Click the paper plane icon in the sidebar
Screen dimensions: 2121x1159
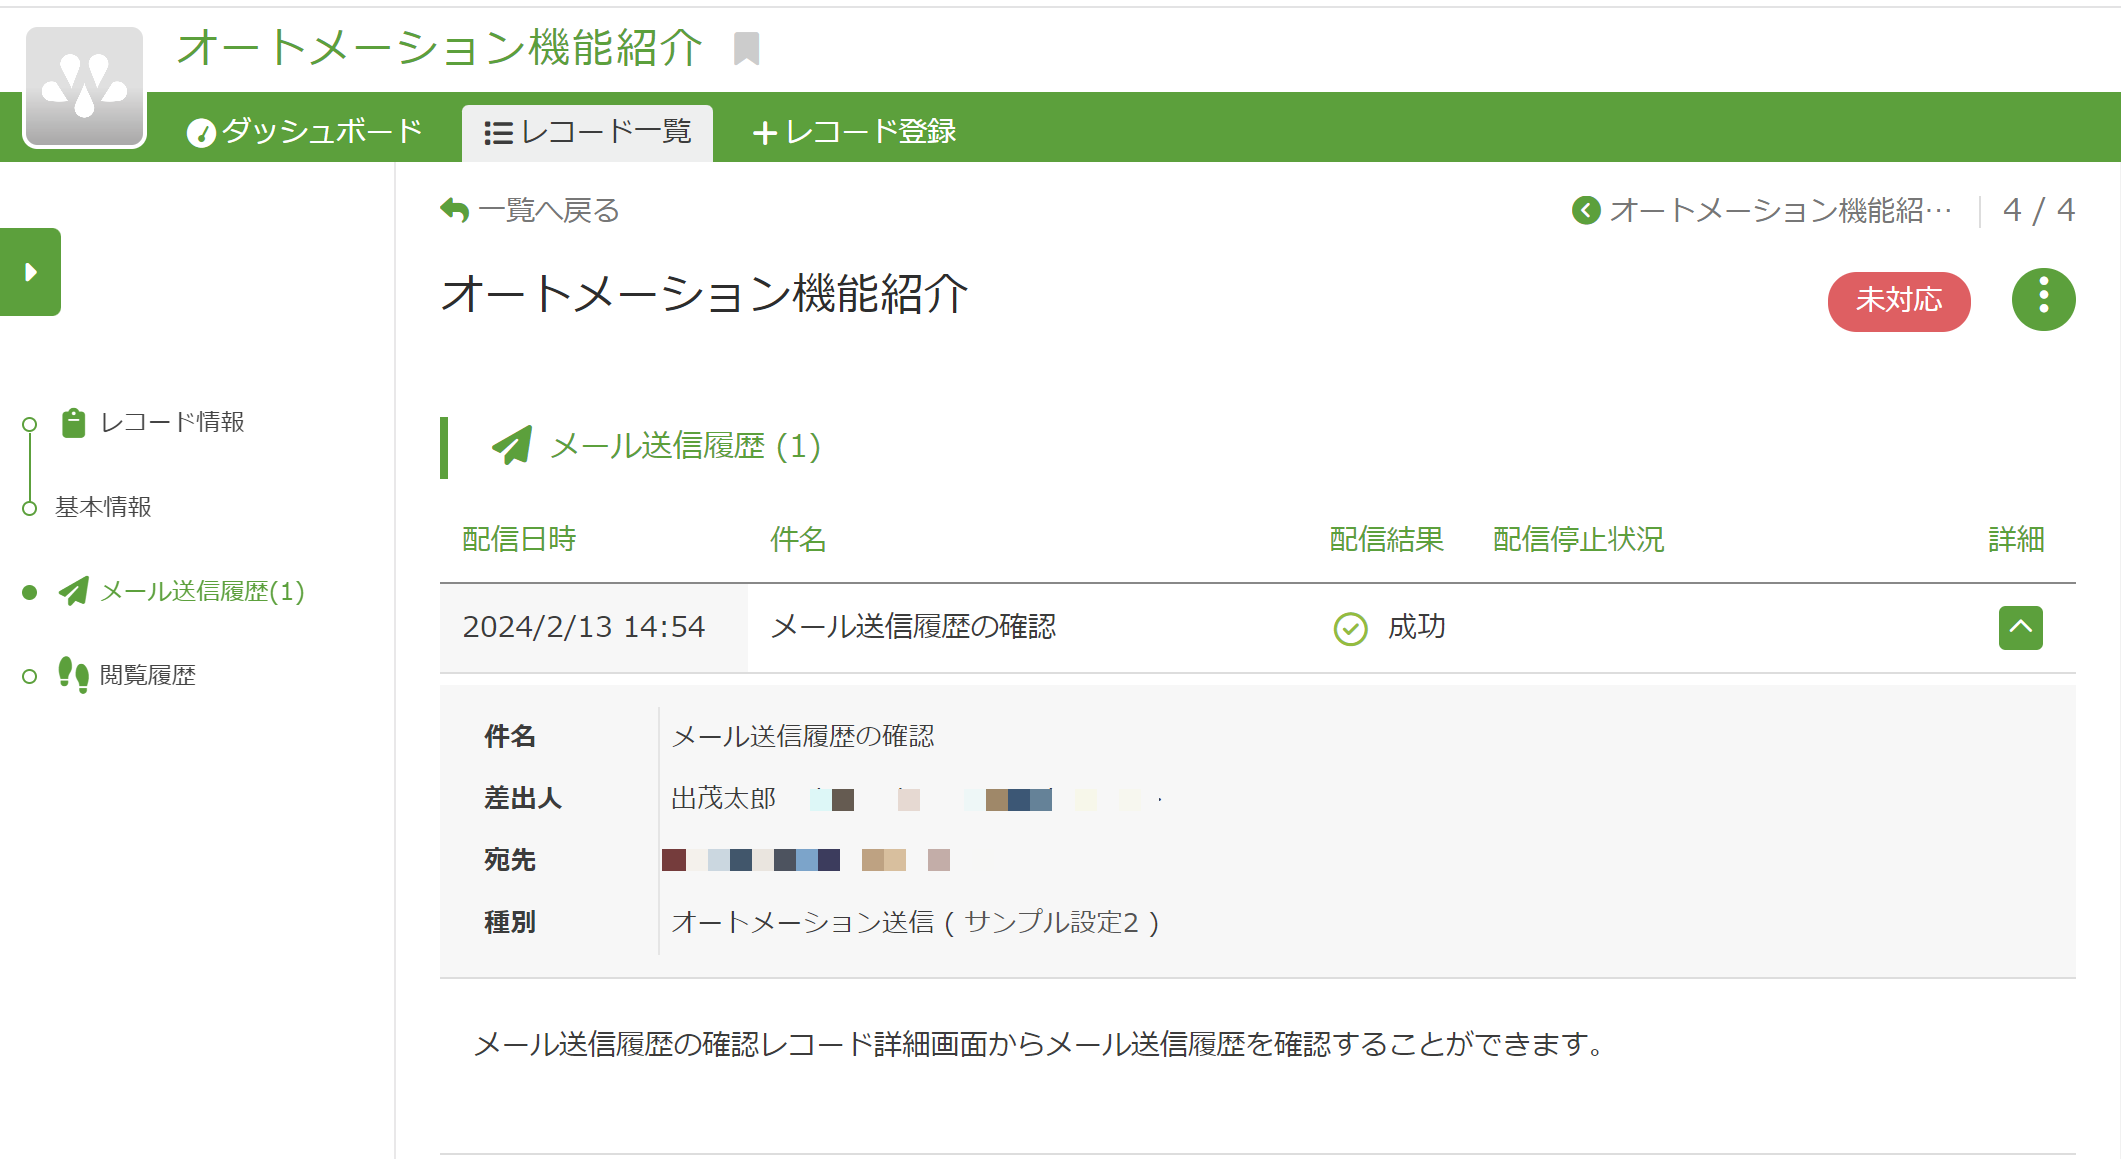point(73,591)
